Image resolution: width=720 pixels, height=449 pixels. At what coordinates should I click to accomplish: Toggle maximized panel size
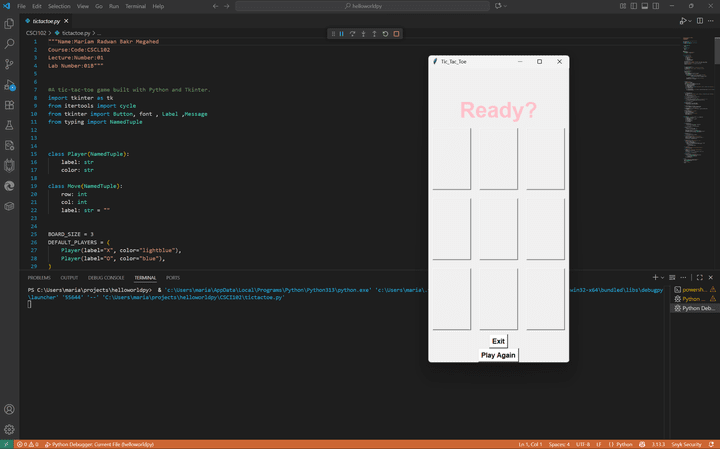tap(699, 277)
